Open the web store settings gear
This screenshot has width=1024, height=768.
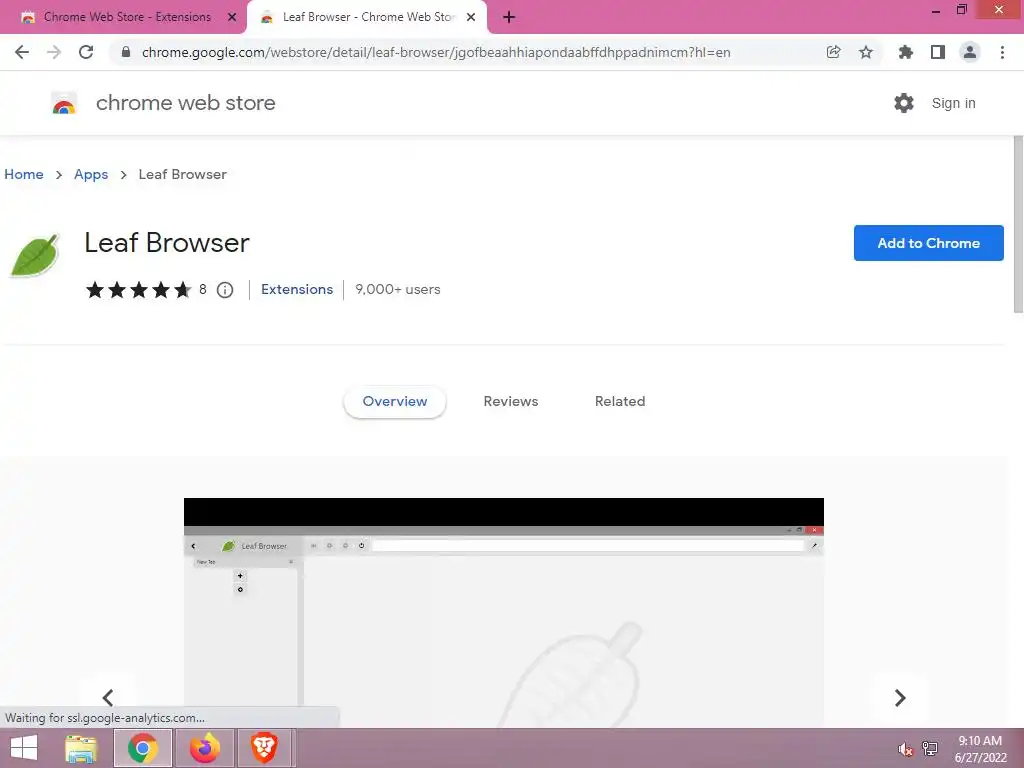click(x=904, y=103)
